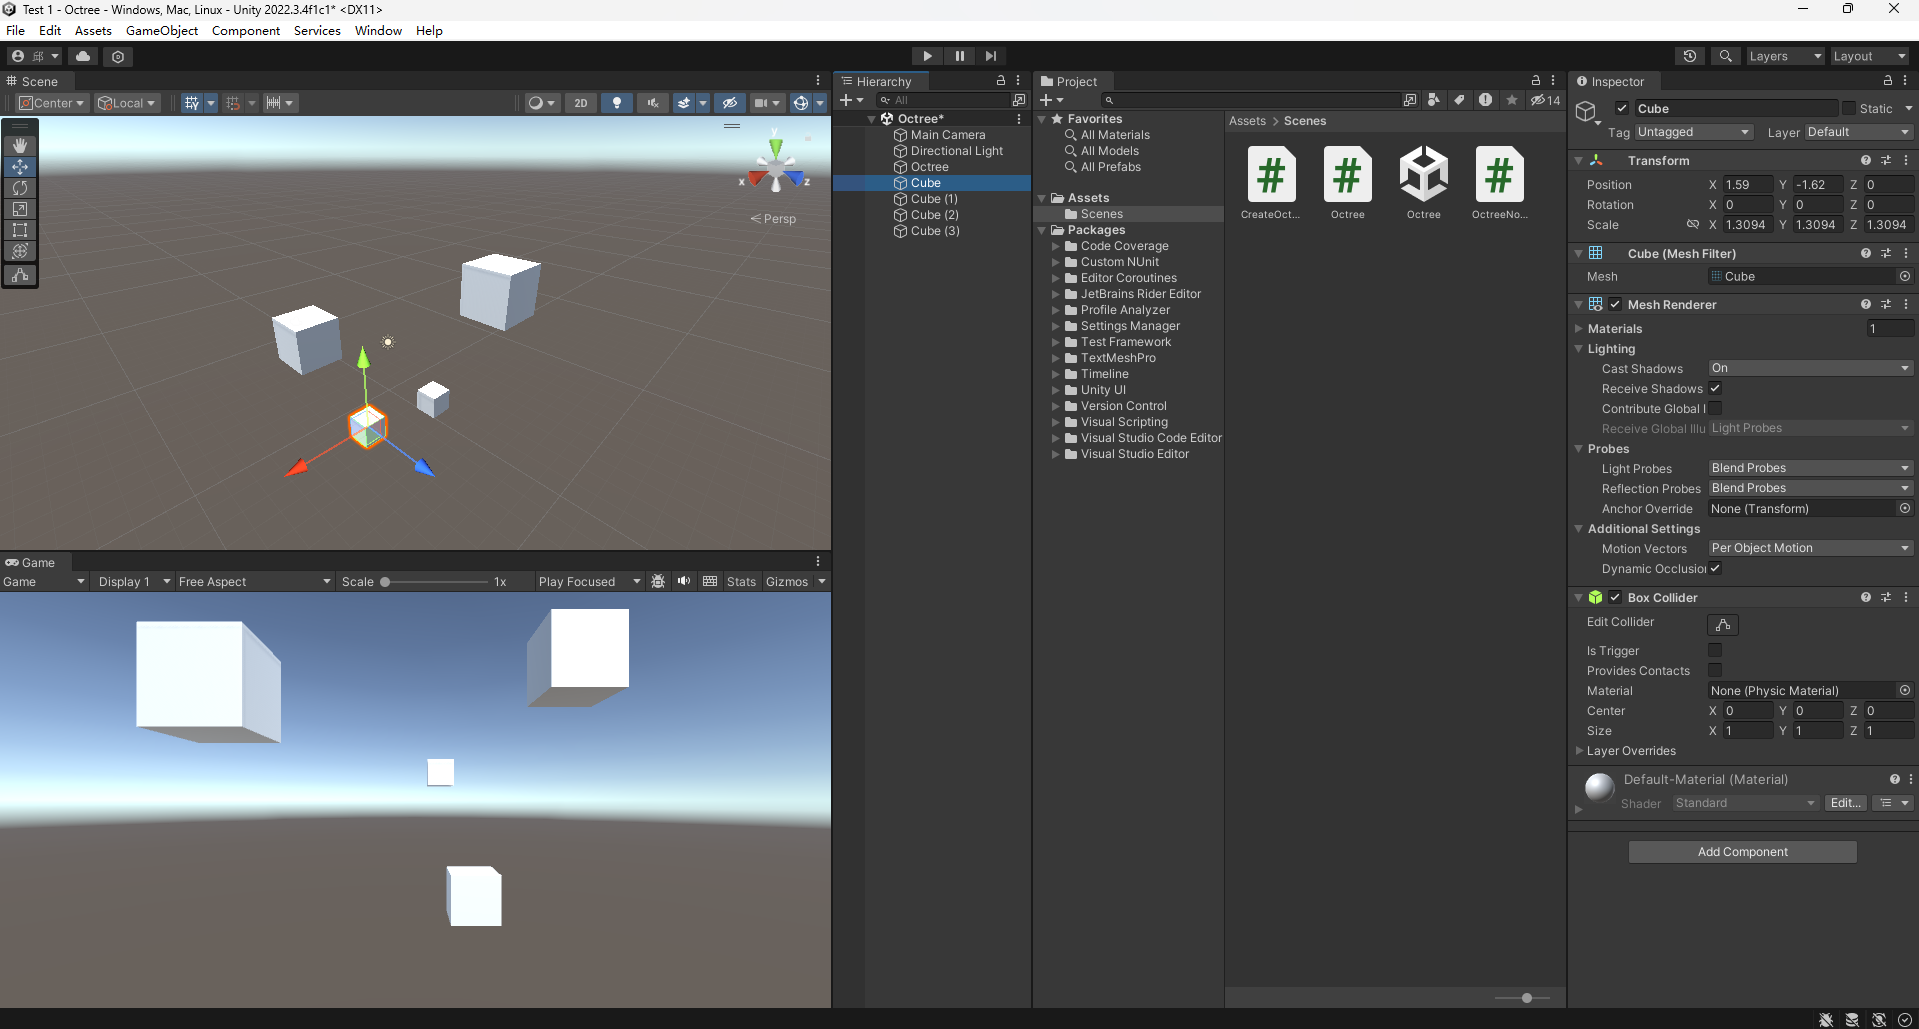The width and height of the screenshot is (1919, 1029).
Task: Select the Hand view tool
Action: [20, 145]
